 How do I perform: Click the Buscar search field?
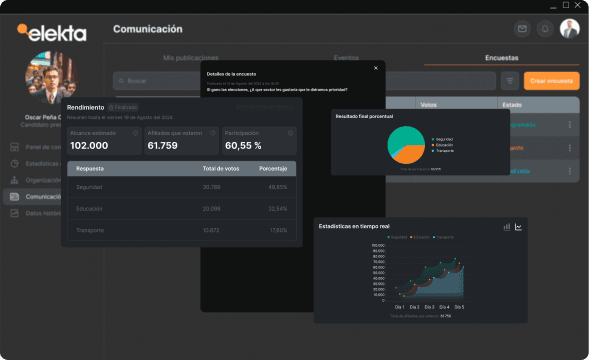pos(157,81)
